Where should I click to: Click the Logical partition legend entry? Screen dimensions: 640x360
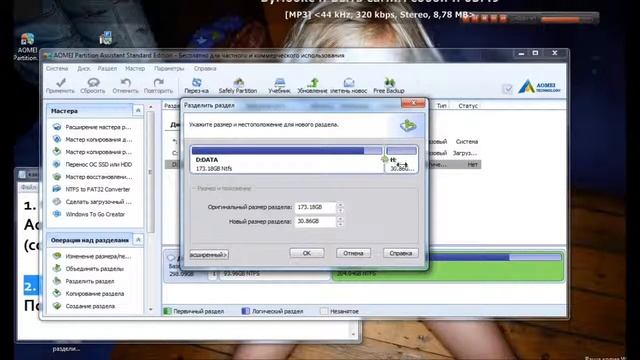pyautogui.click(x=273, y=311)
